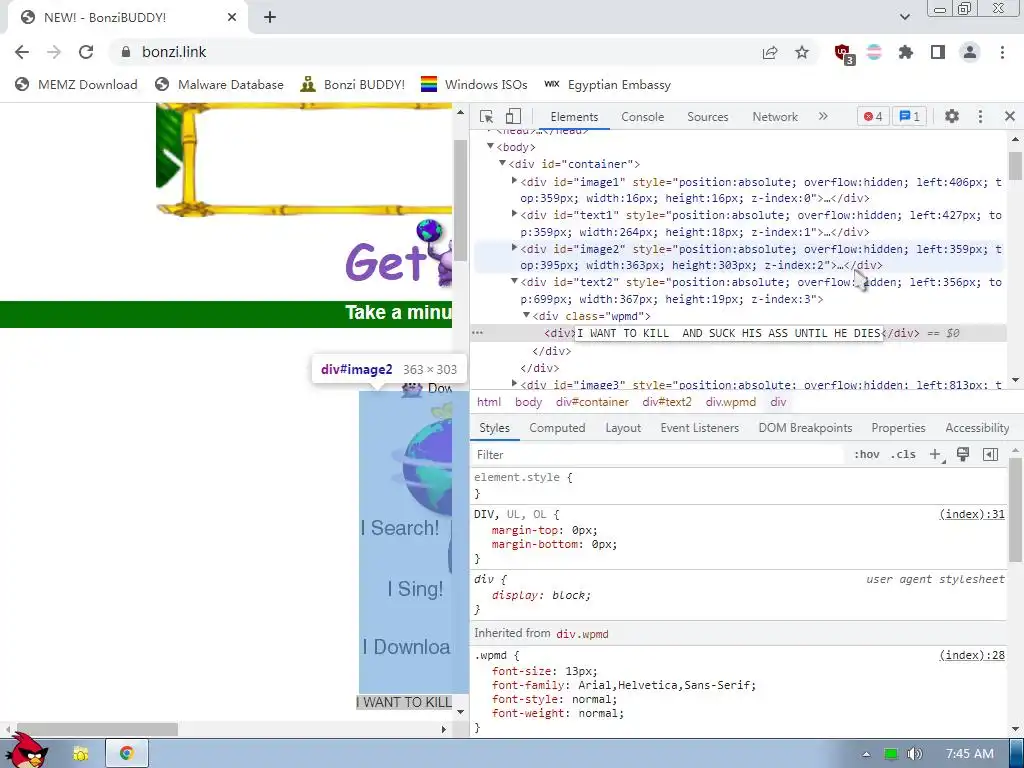
Task: Toggle the browser side panel icon
Action: [x=938, y=52]
